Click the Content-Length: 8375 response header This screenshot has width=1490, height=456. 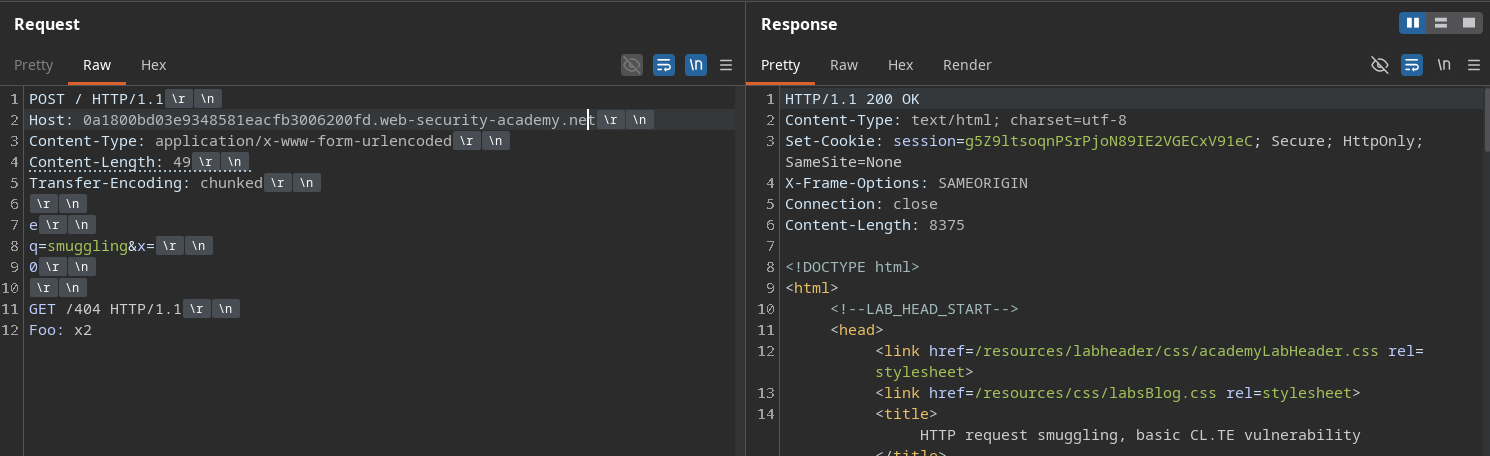[x=875, y=225]
